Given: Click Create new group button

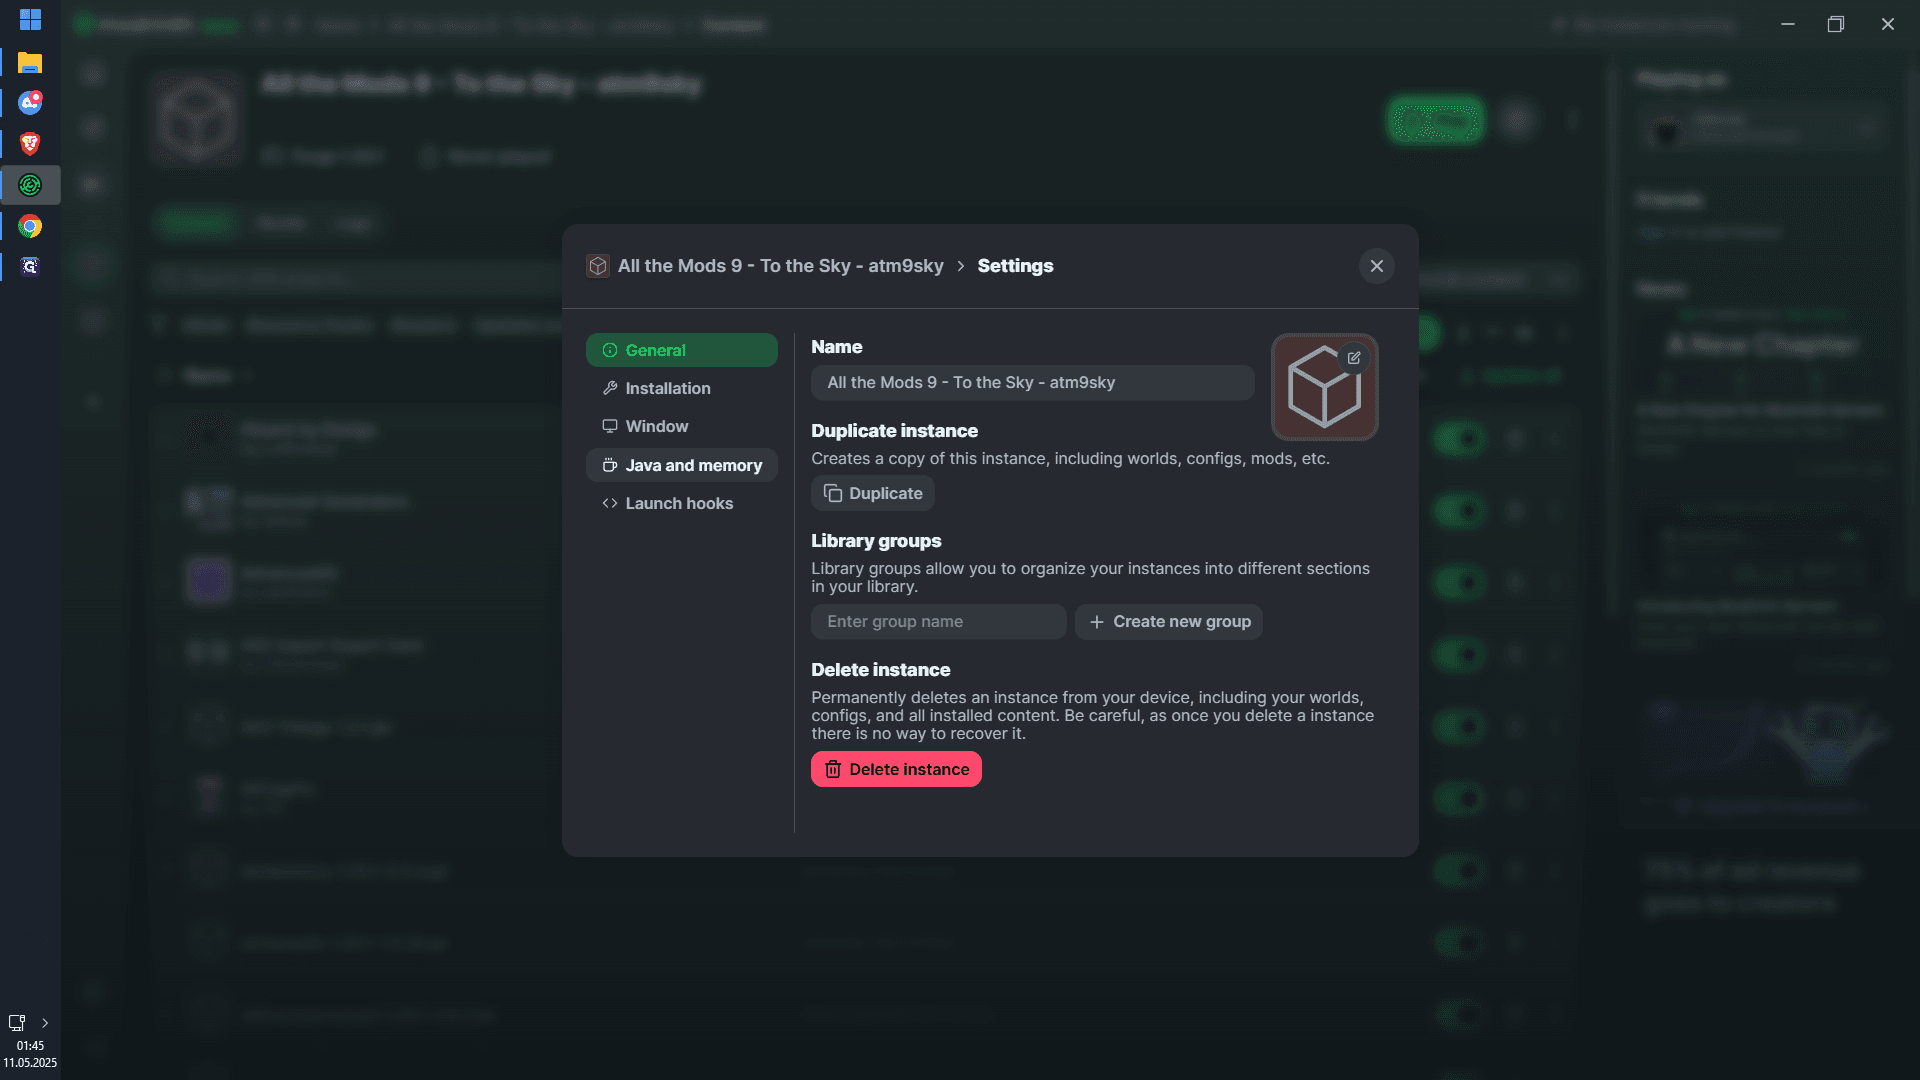Looking at the screenshot, I should pos(1169,621).
